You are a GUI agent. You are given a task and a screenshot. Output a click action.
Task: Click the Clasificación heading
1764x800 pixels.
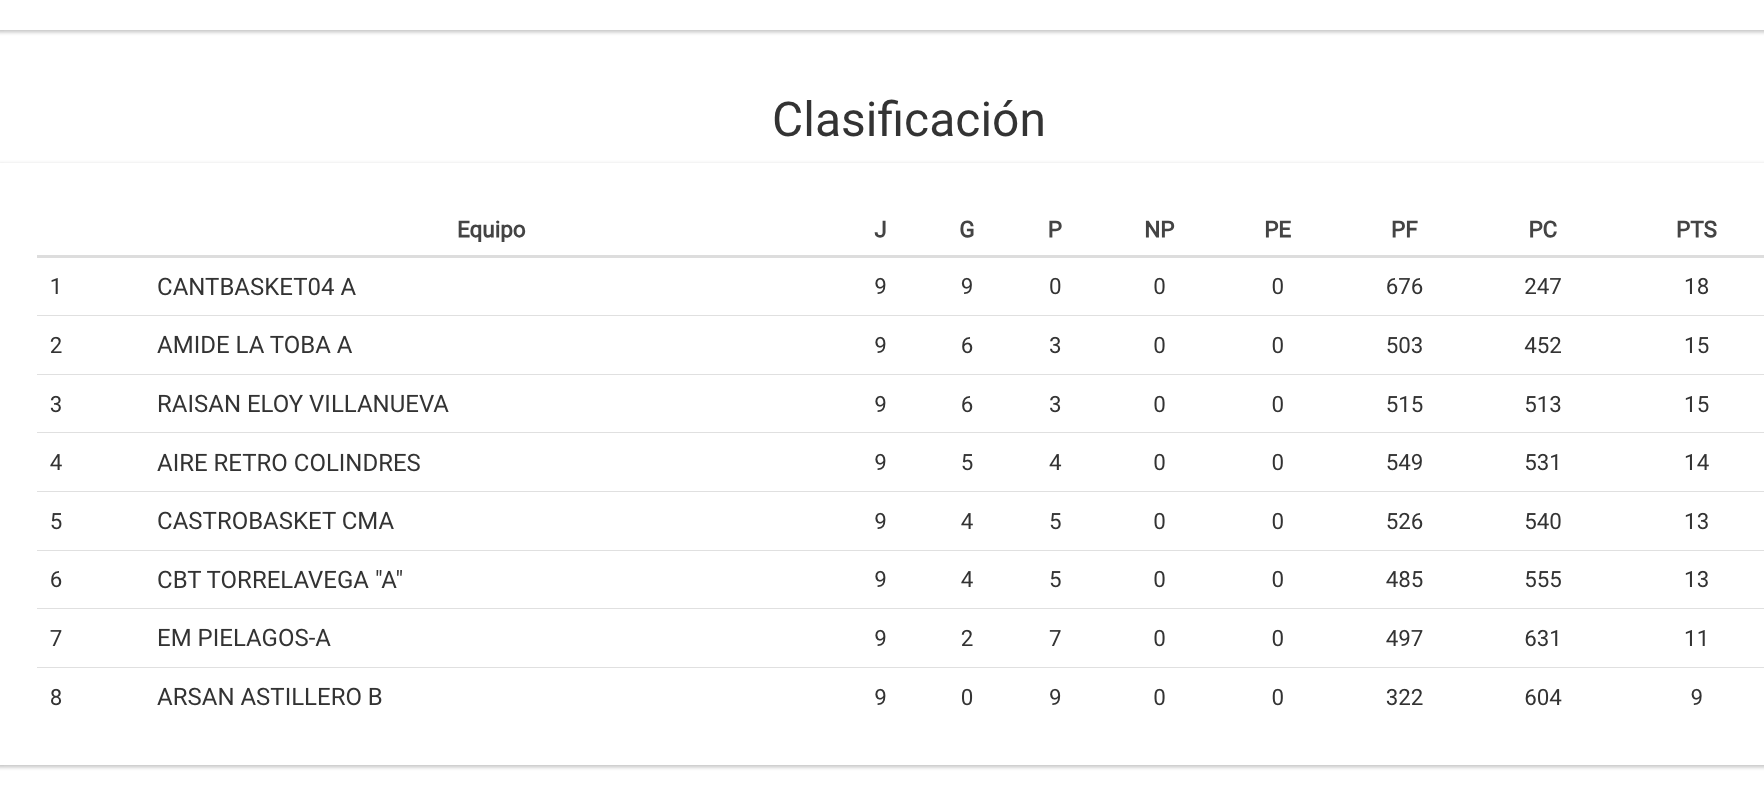coord(908,120)
